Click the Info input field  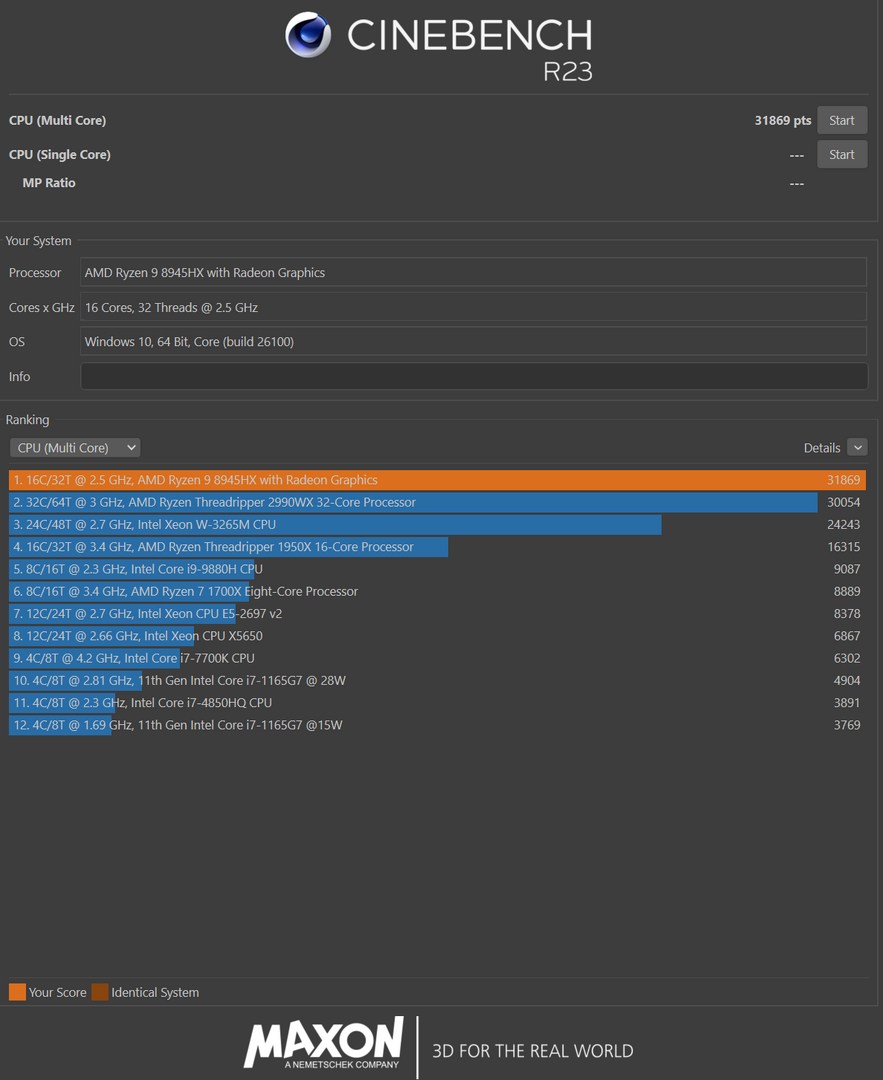[474, 376]
